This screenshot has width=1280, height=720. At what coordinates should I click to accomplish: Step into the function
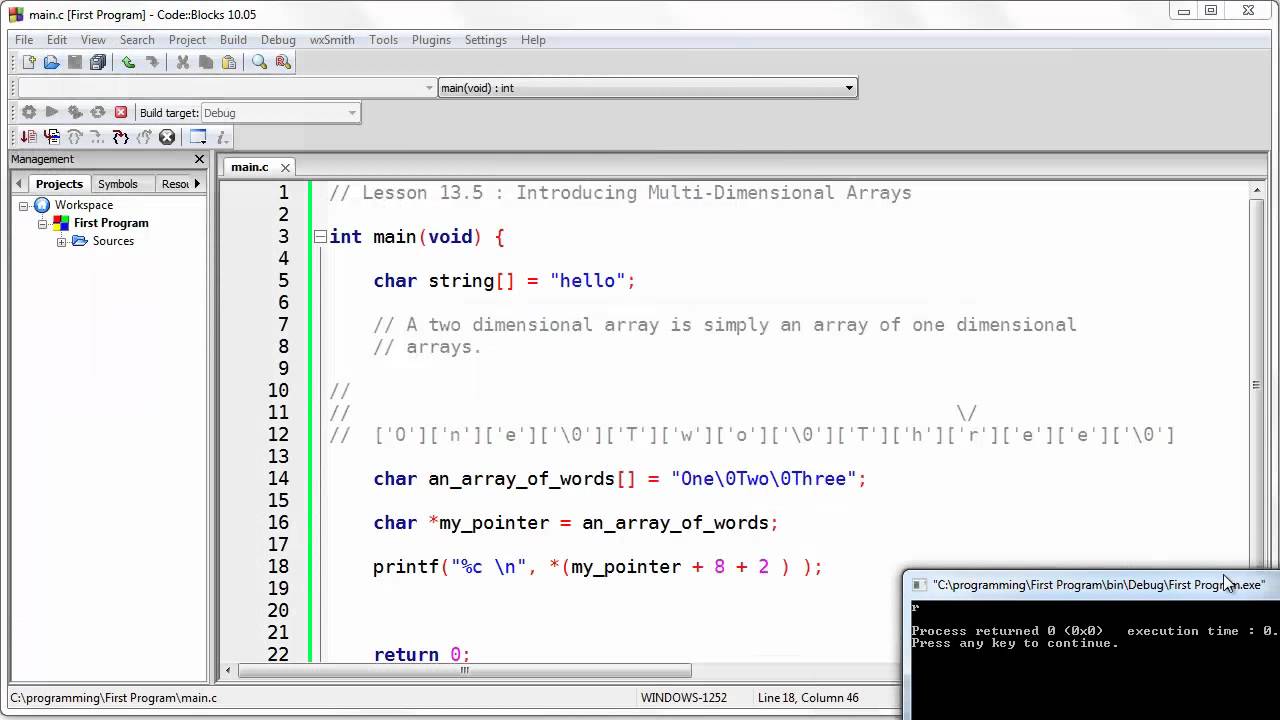121,137
